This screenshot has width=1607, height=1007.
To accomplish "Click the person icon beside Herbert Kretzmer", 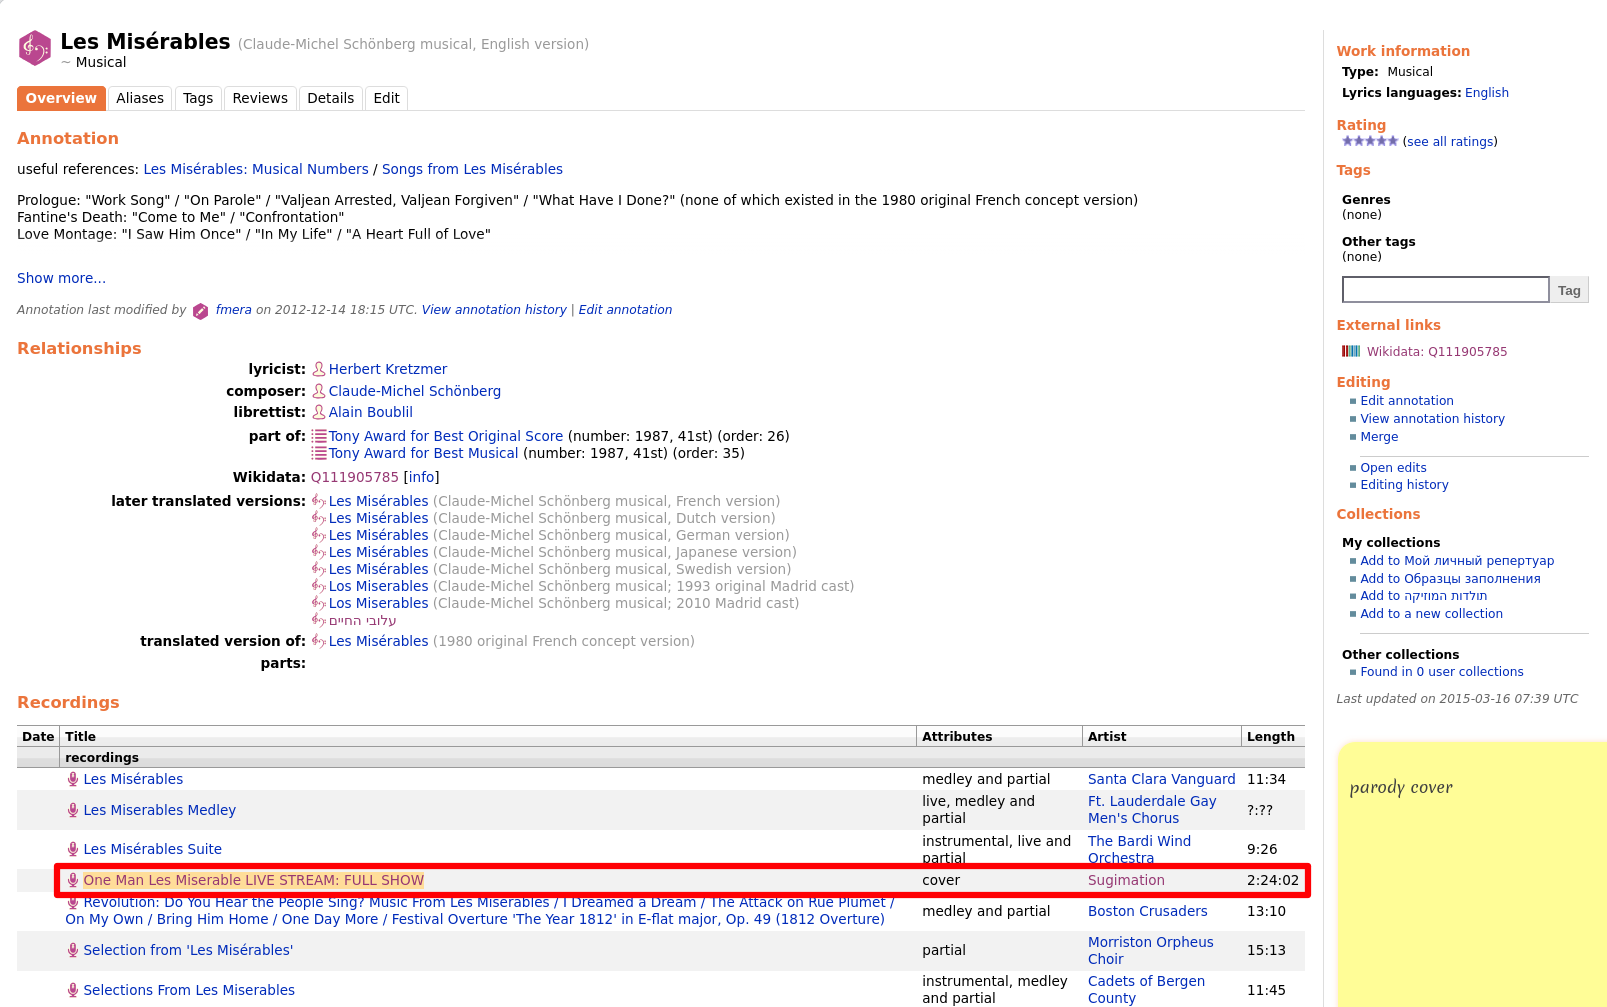I will coord(319,369).
